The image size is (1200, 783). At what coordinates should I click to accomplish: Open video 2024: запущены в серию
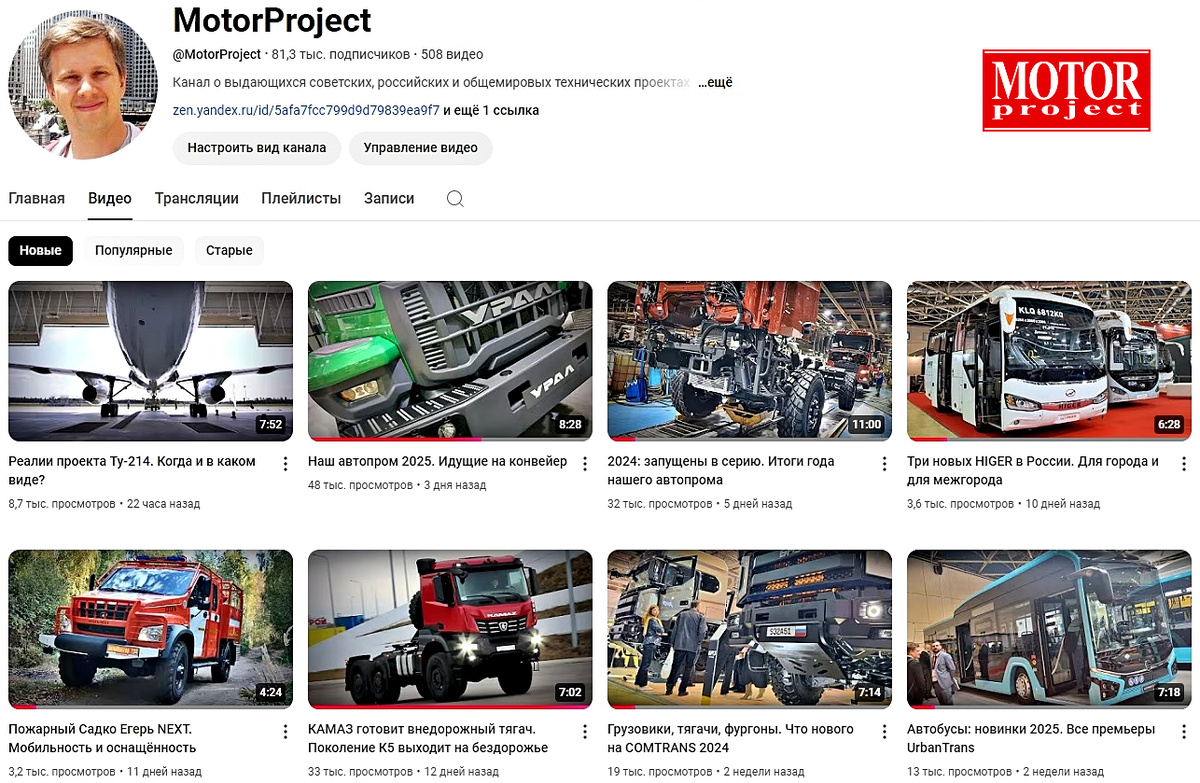(x=721, y=470)
